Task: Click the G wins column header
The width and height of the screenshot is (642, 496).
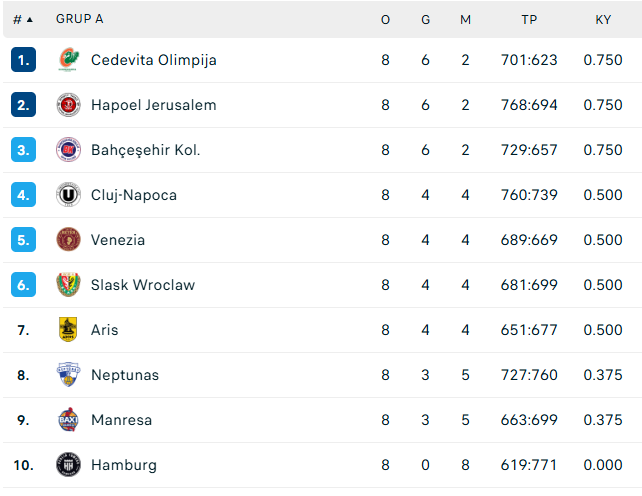Action: [x=425, y=19]
